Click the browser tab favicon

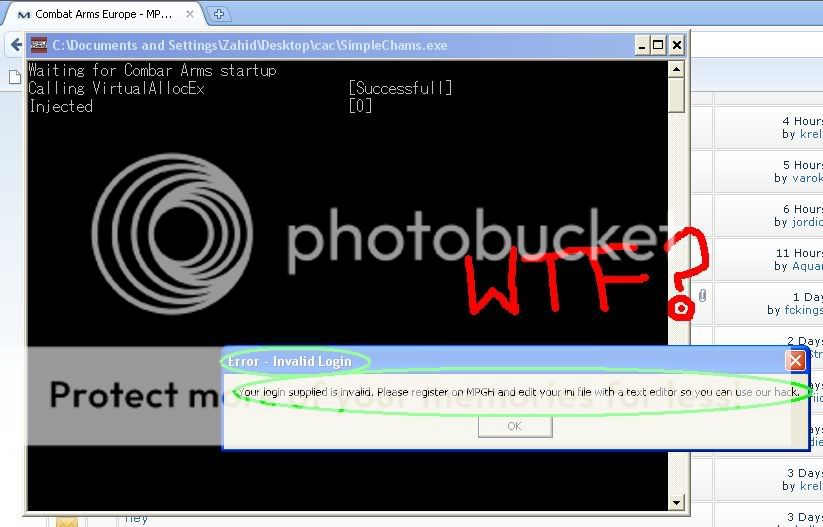pyautogui.click(x=24, y=15)
